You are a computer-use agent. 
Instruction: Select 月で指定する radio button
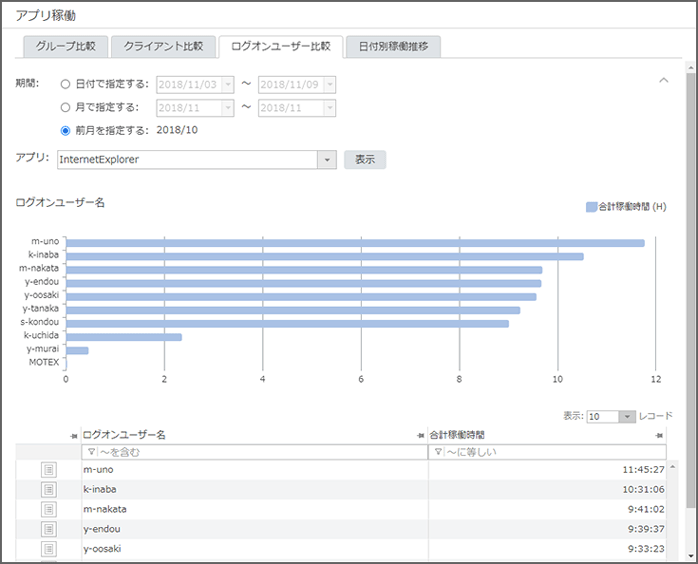coord(65,107)
